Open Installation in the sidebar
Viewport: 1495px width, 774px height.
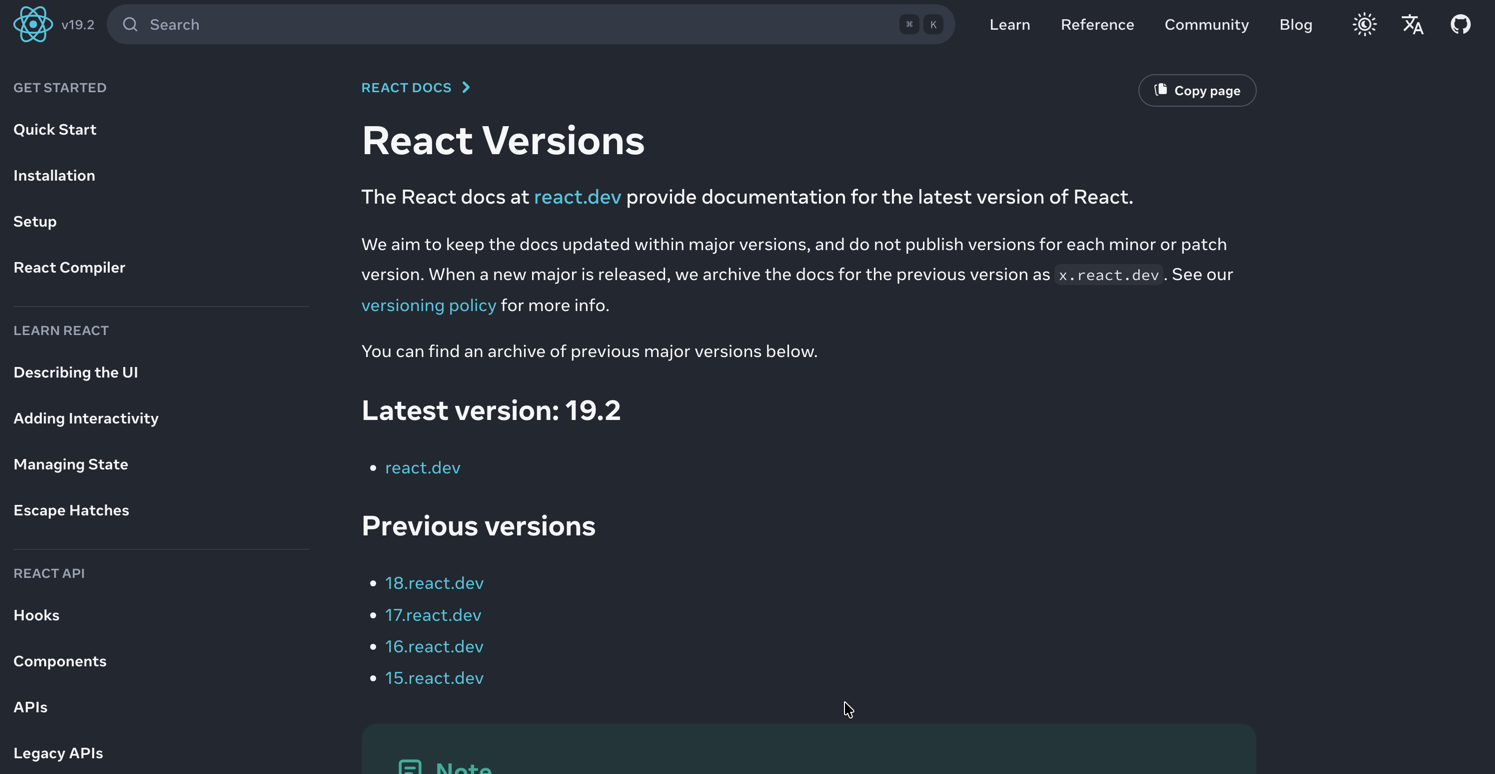(54, 175)
